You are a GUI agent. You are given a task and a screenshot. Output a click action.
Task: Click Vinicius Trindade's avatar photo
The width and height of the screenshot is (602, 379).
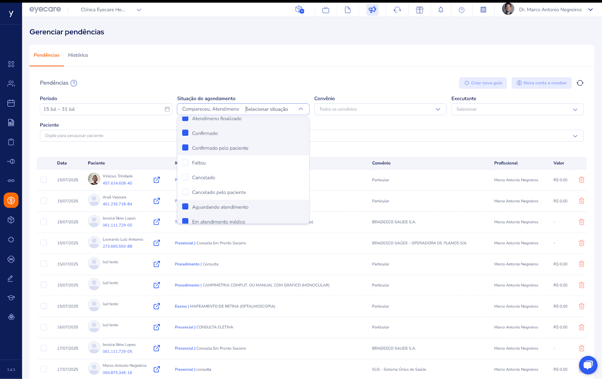tap(94, 179)
